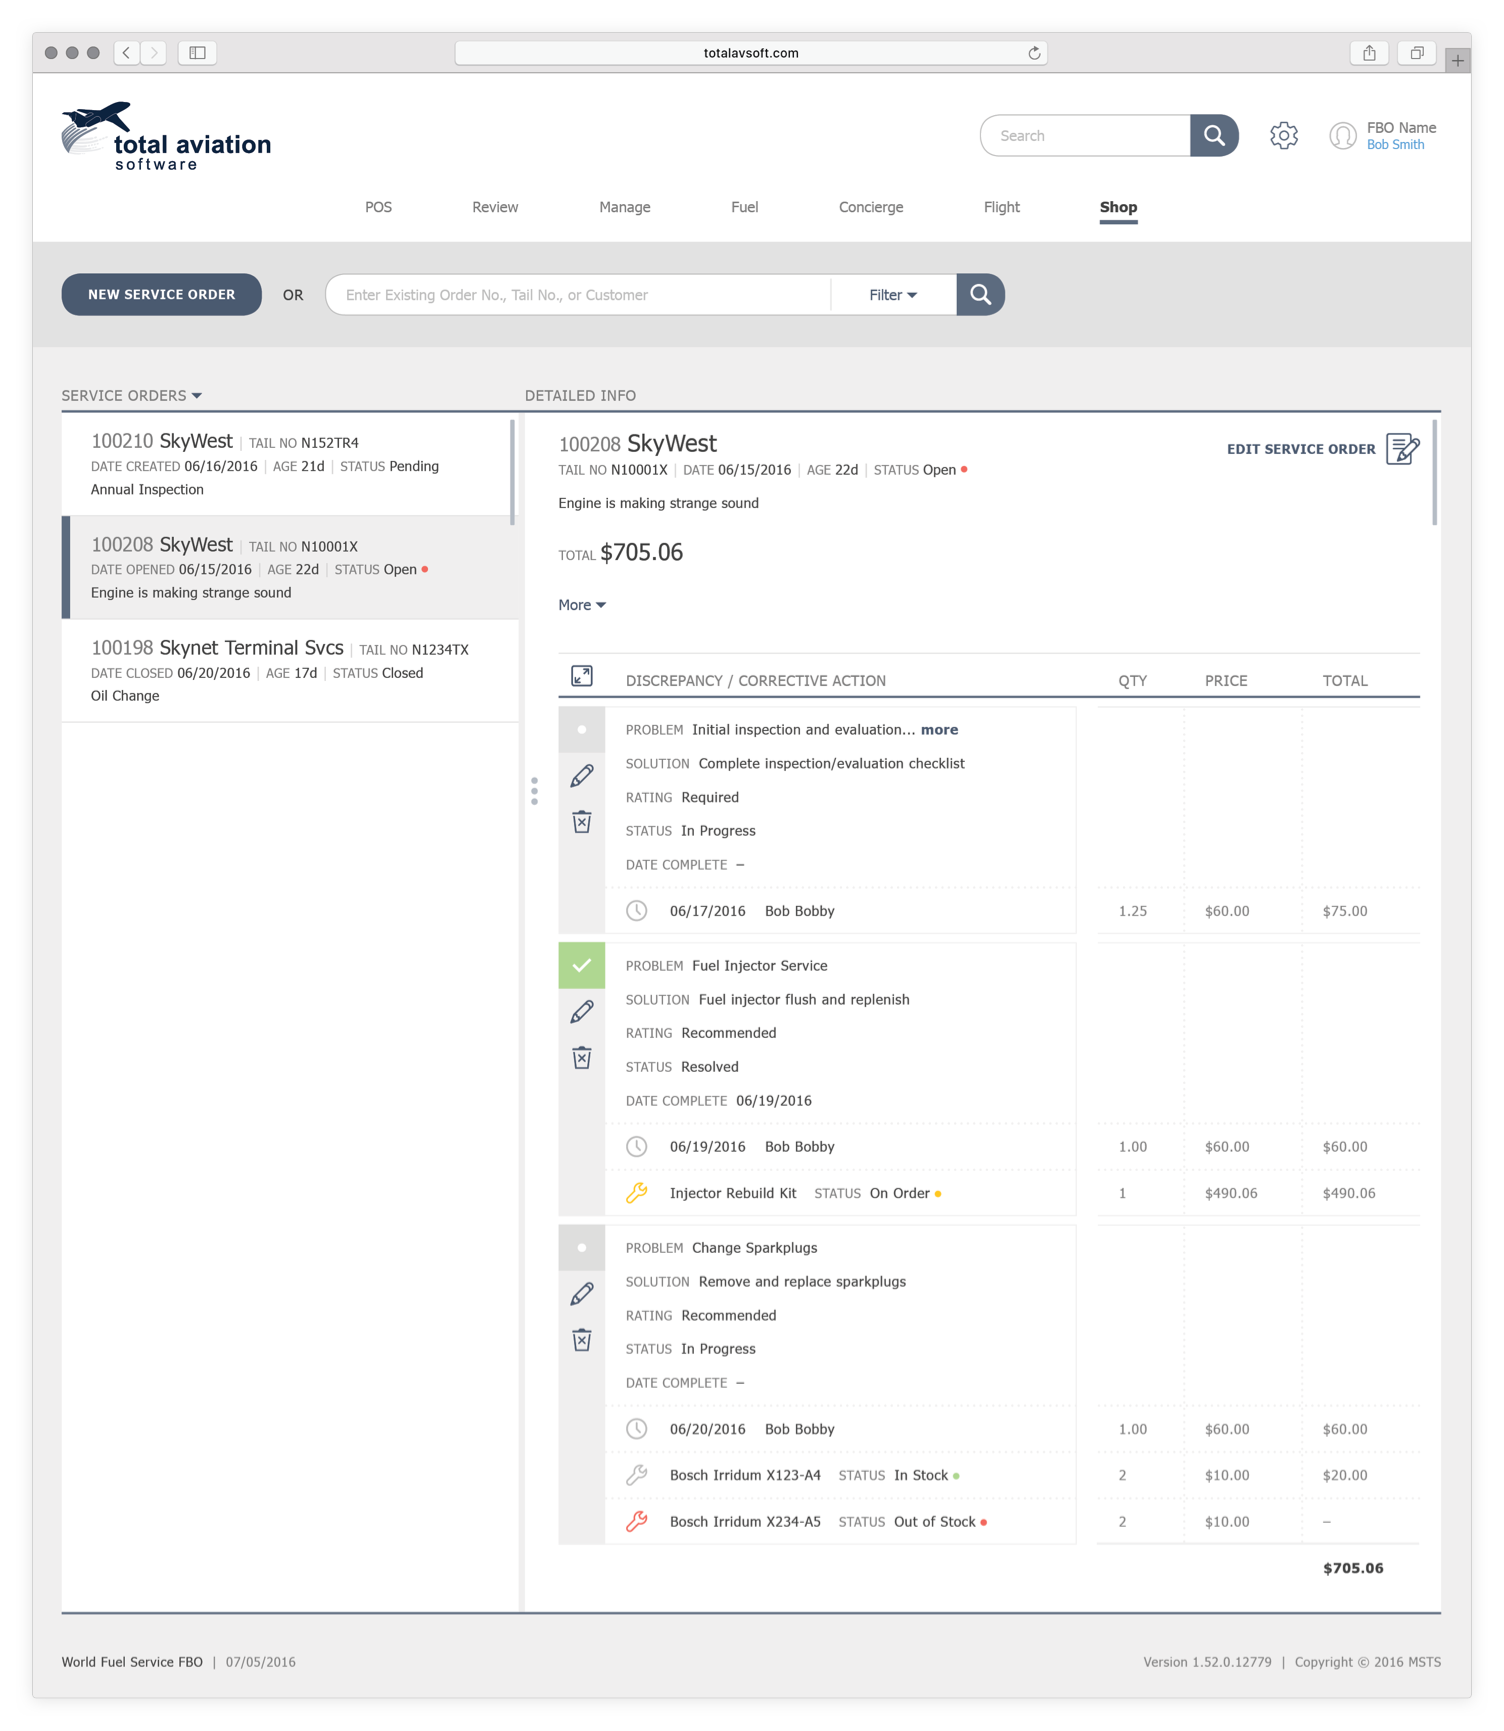Click browser sidebar toggle icon
The height and width of the screenshot is (1731, 1504).
coord(198,53)
